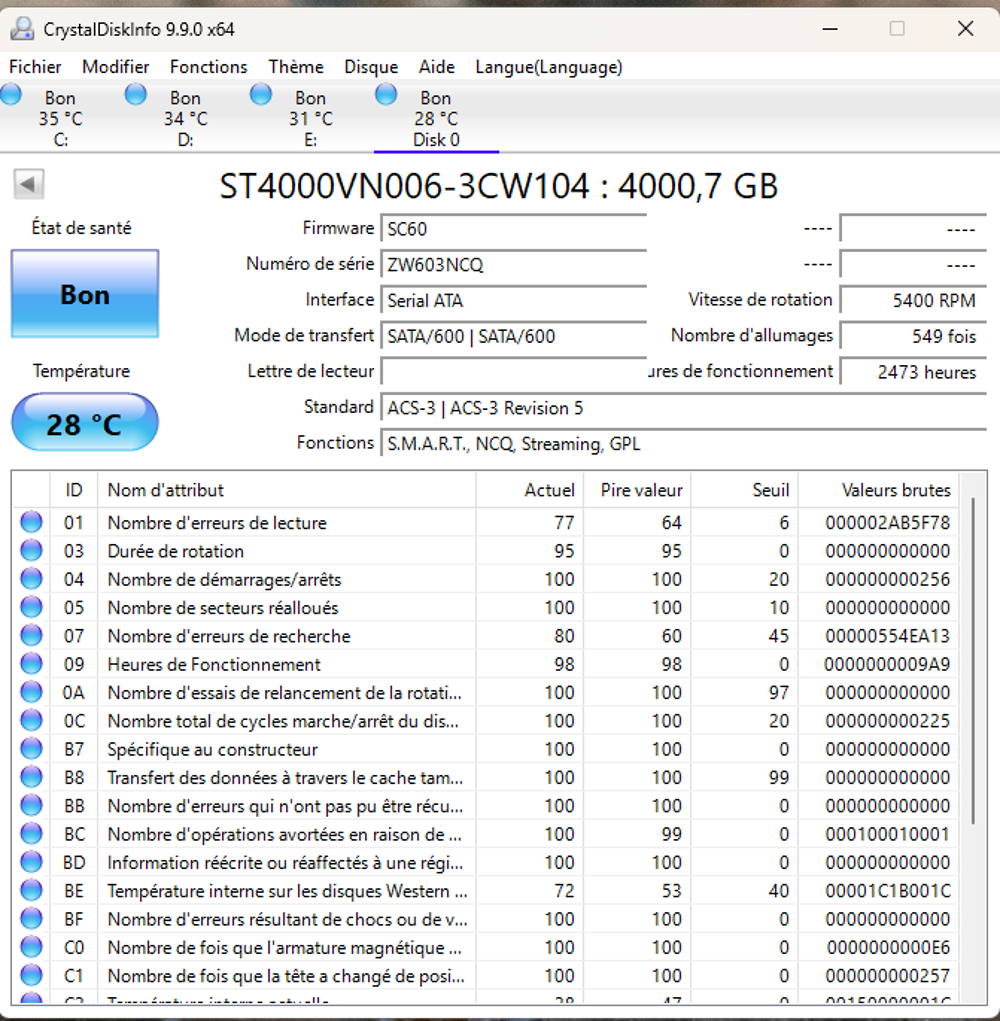This screenshot has width=1000, height=1021.
Task: Click raw value 00000554EA13
Action: pos(887,636)
